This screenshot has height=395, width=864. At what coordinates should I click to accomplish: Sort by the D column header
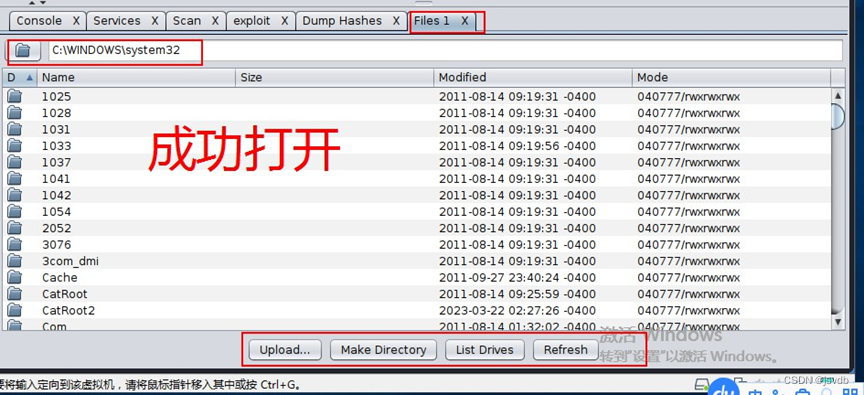pyautogui.click(x=20, y=78)
